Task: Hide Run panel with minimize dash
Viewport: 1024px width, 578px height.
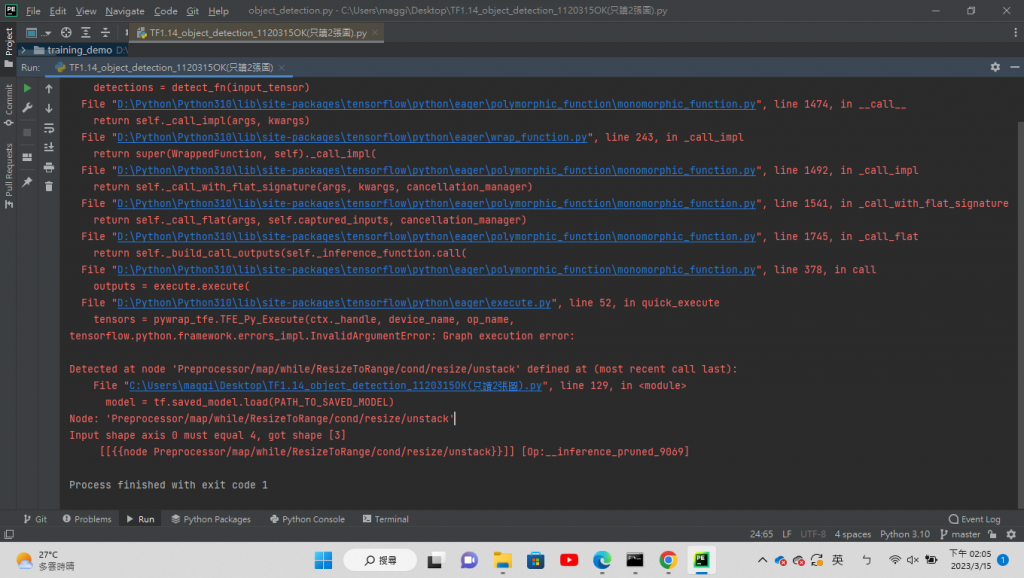Action: tap(1014, 67)
